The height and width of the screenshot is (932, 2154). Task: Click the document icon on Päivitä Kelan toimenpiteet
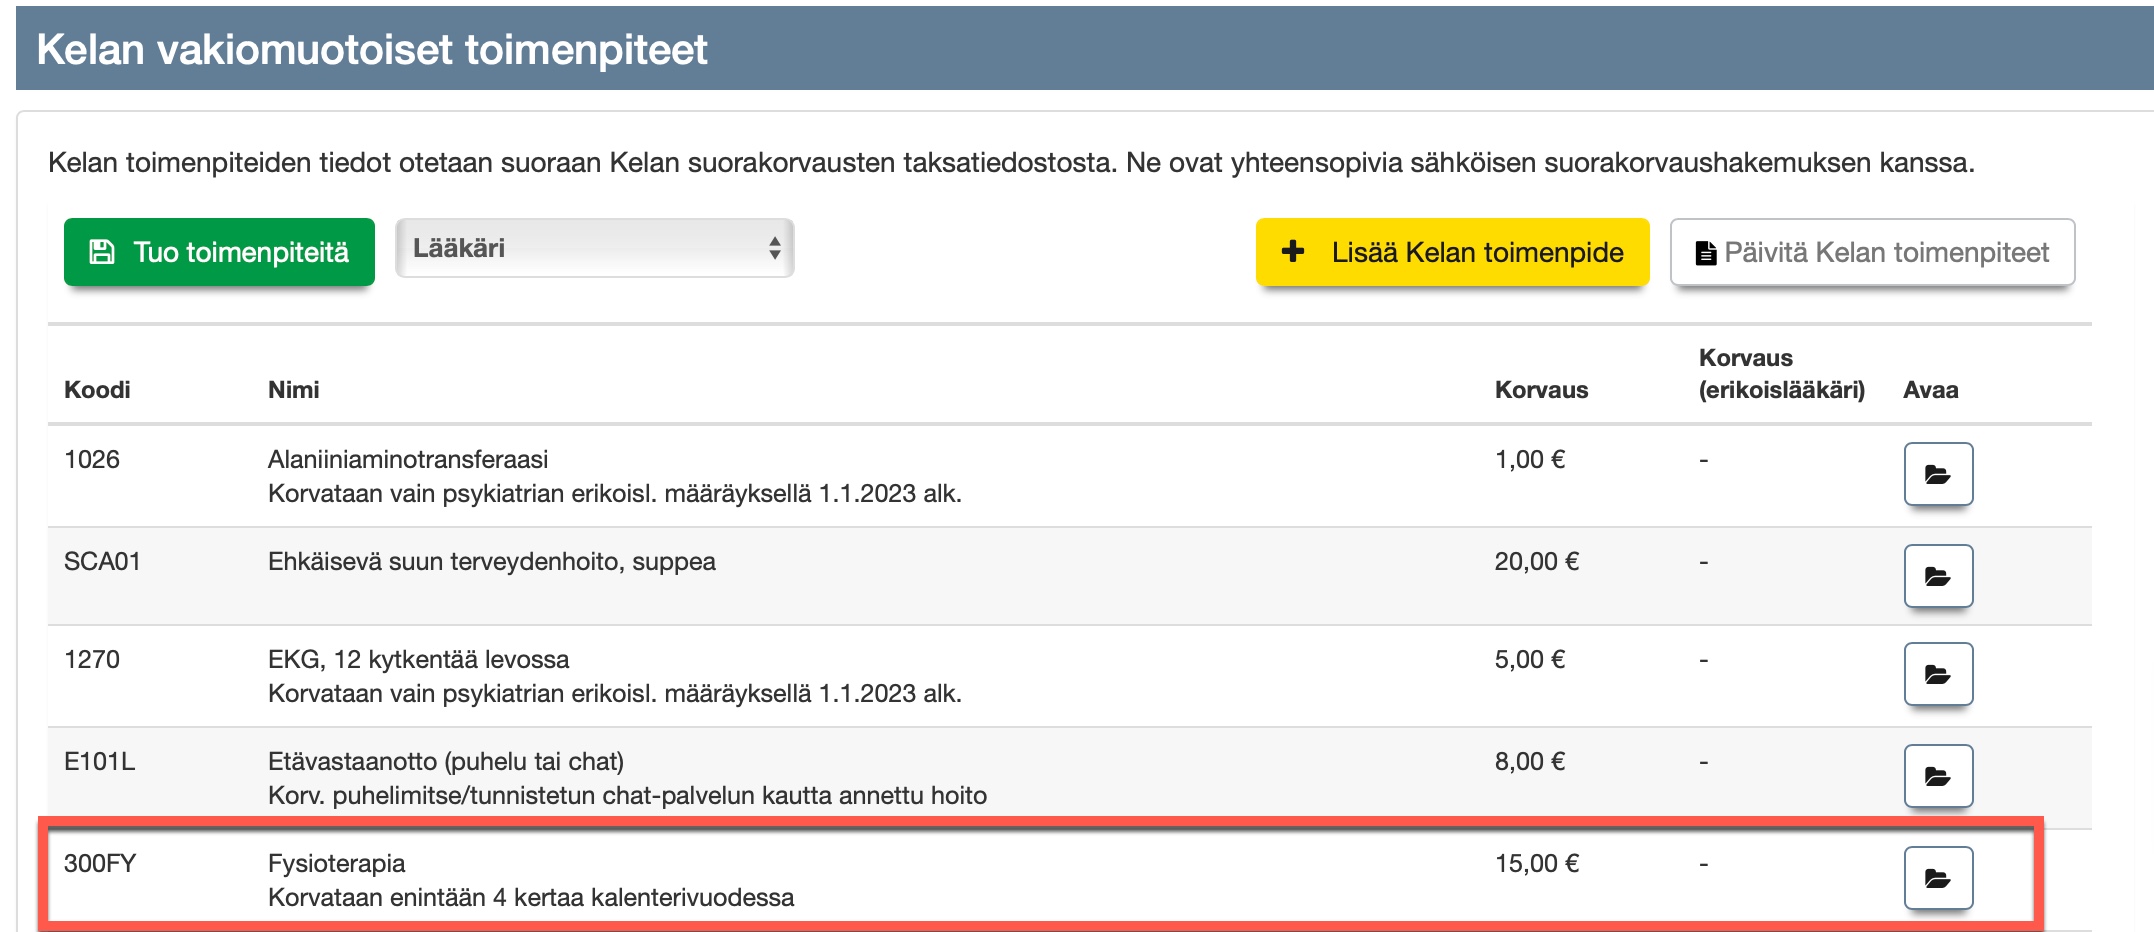(x=1705, y=253)
